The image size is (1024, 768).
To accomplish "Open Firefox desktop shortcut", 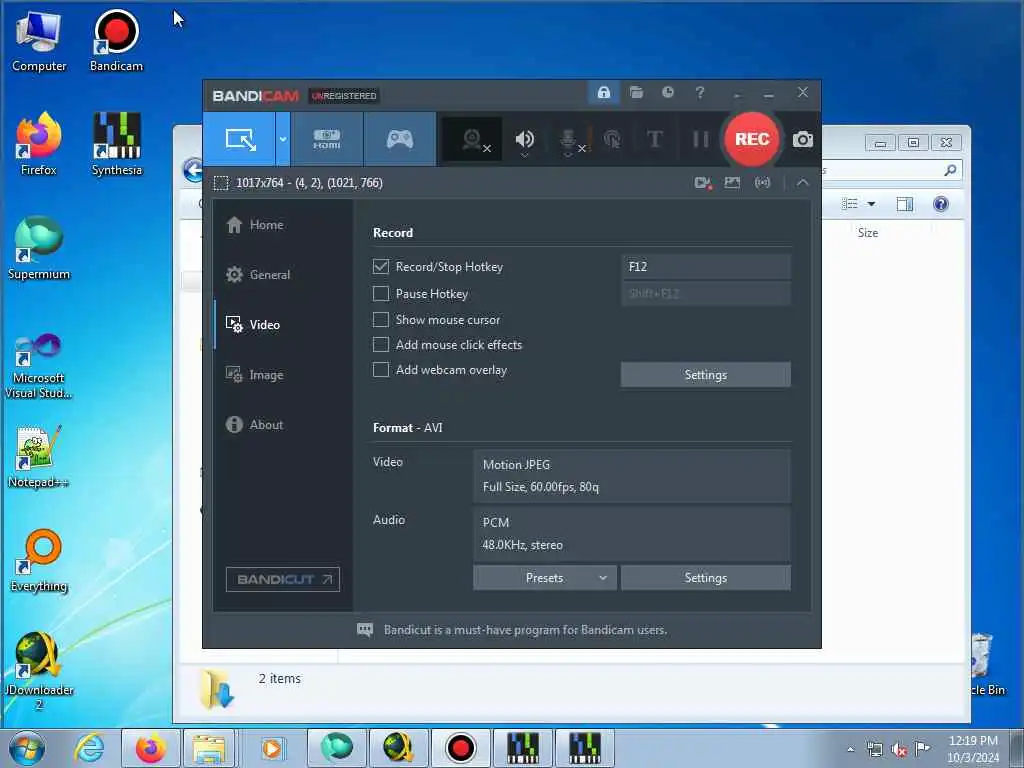I will click(x=39, y=144).
